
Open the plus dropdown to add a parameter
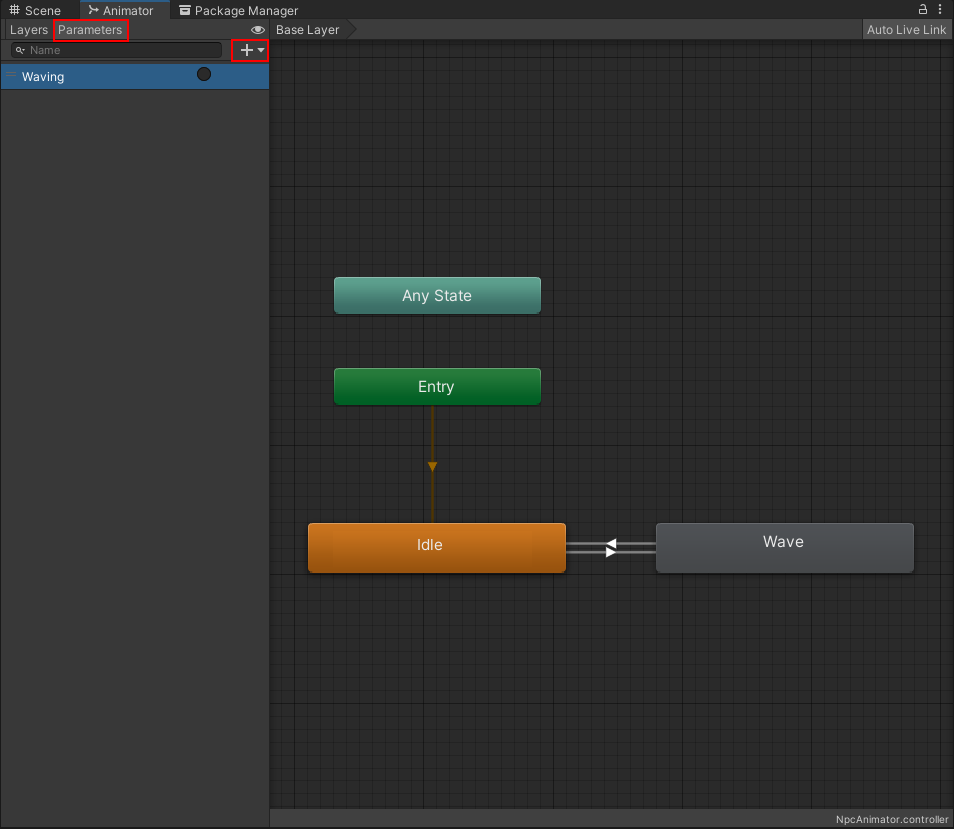pos(251,50)
